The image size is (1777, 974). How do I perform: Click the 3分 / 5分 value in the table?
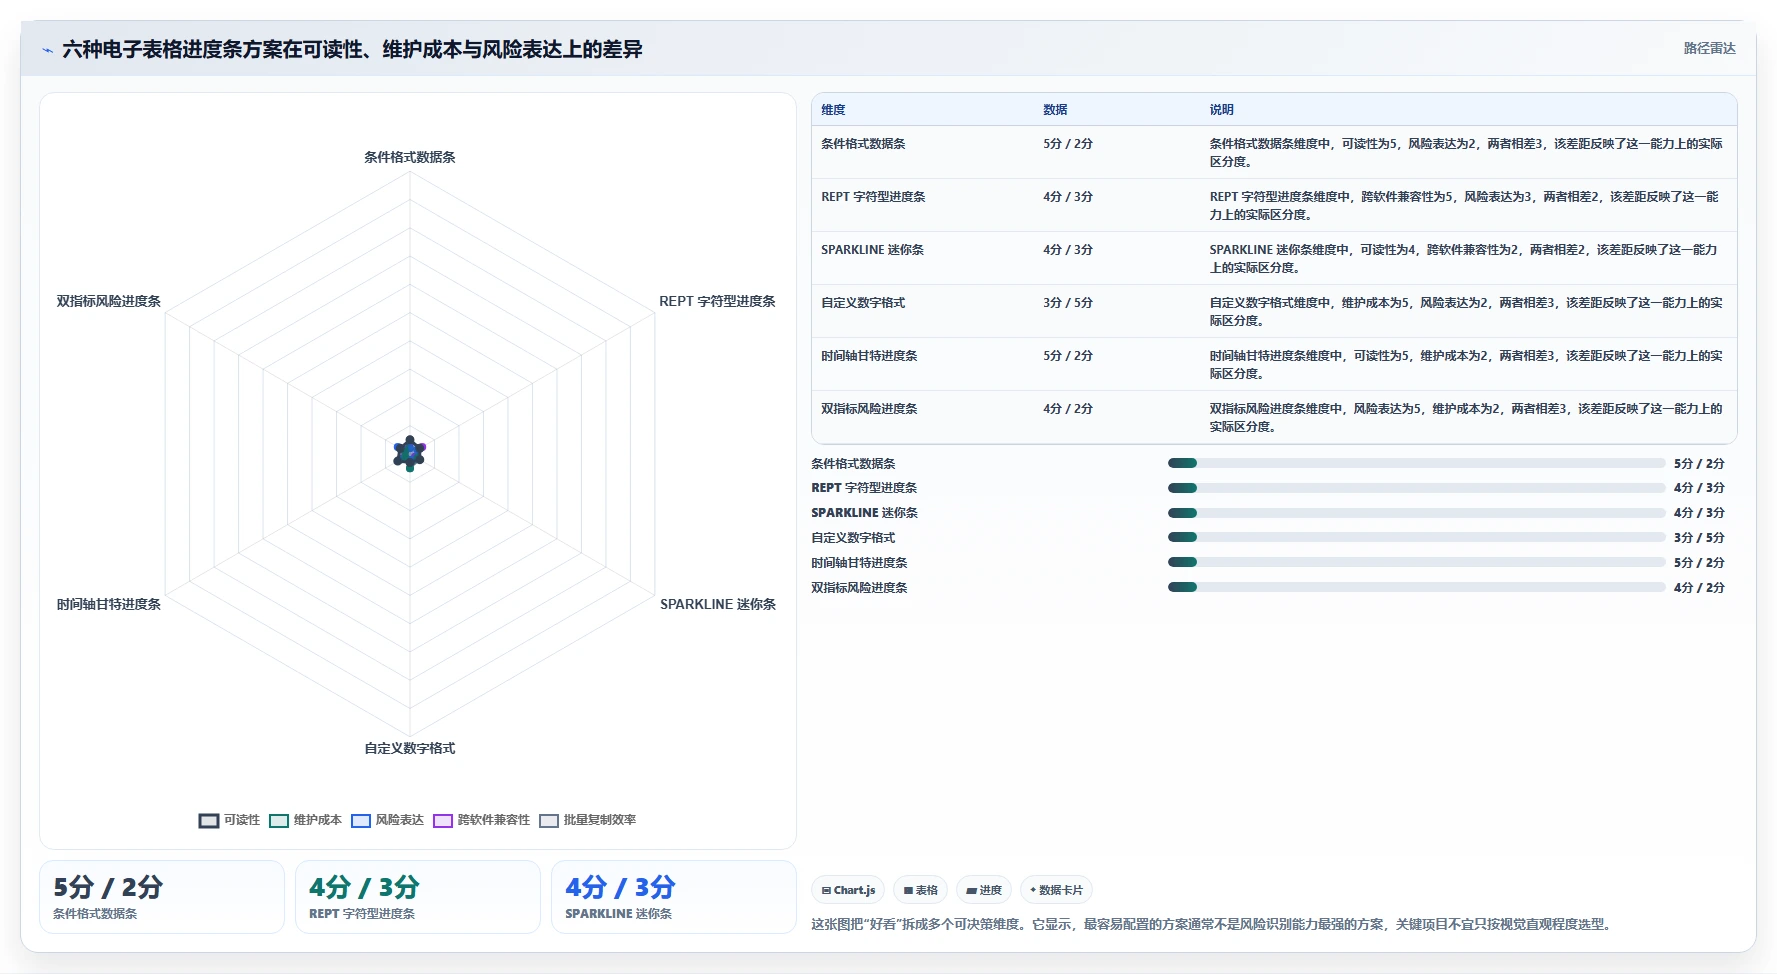click(x=1068, y=303)
